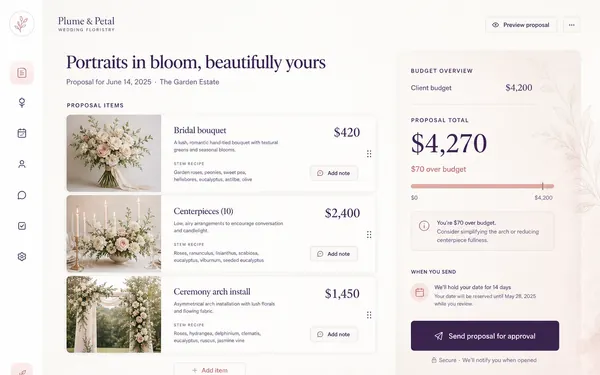Open the messages chat bubble icon
The height and width of the screenshot is (375, 600).
(22, 195)
